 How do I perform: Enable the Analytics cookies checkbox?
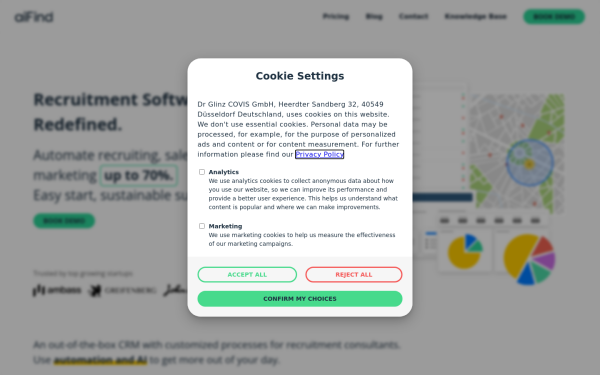click(202, 172)
